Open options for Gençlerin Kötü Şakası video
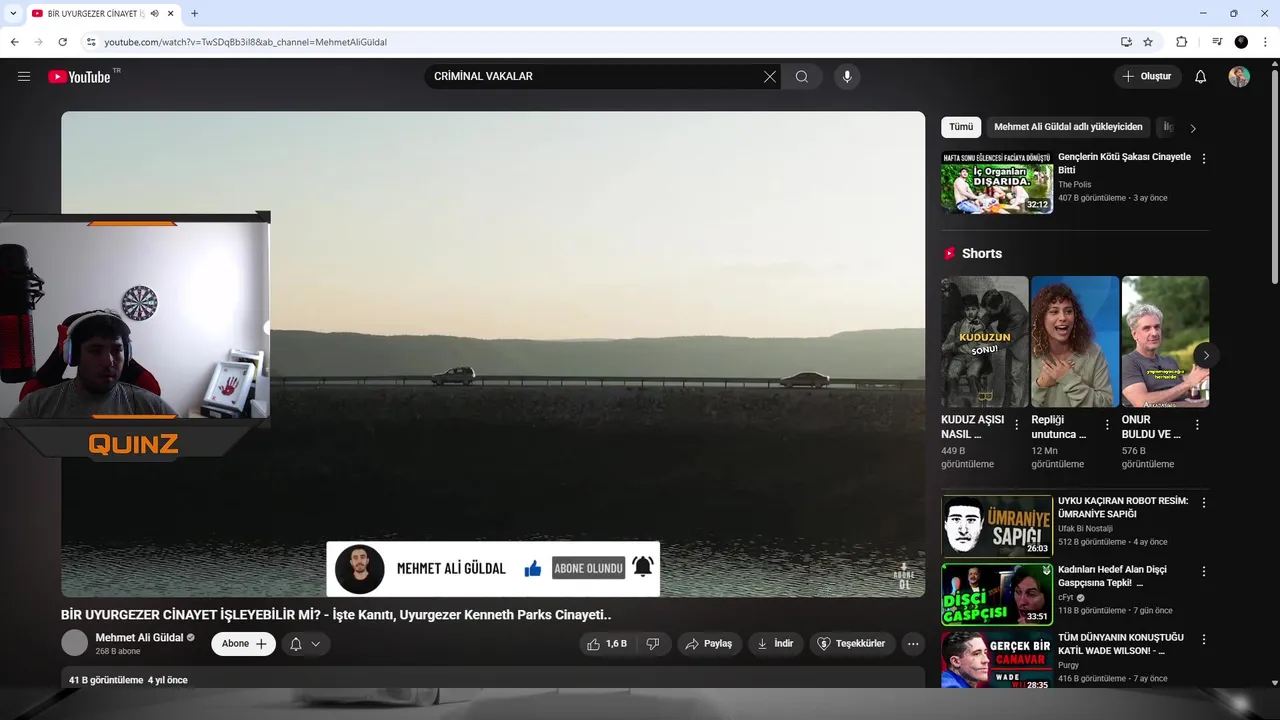1280x720 pixels. pos(1204,159)
